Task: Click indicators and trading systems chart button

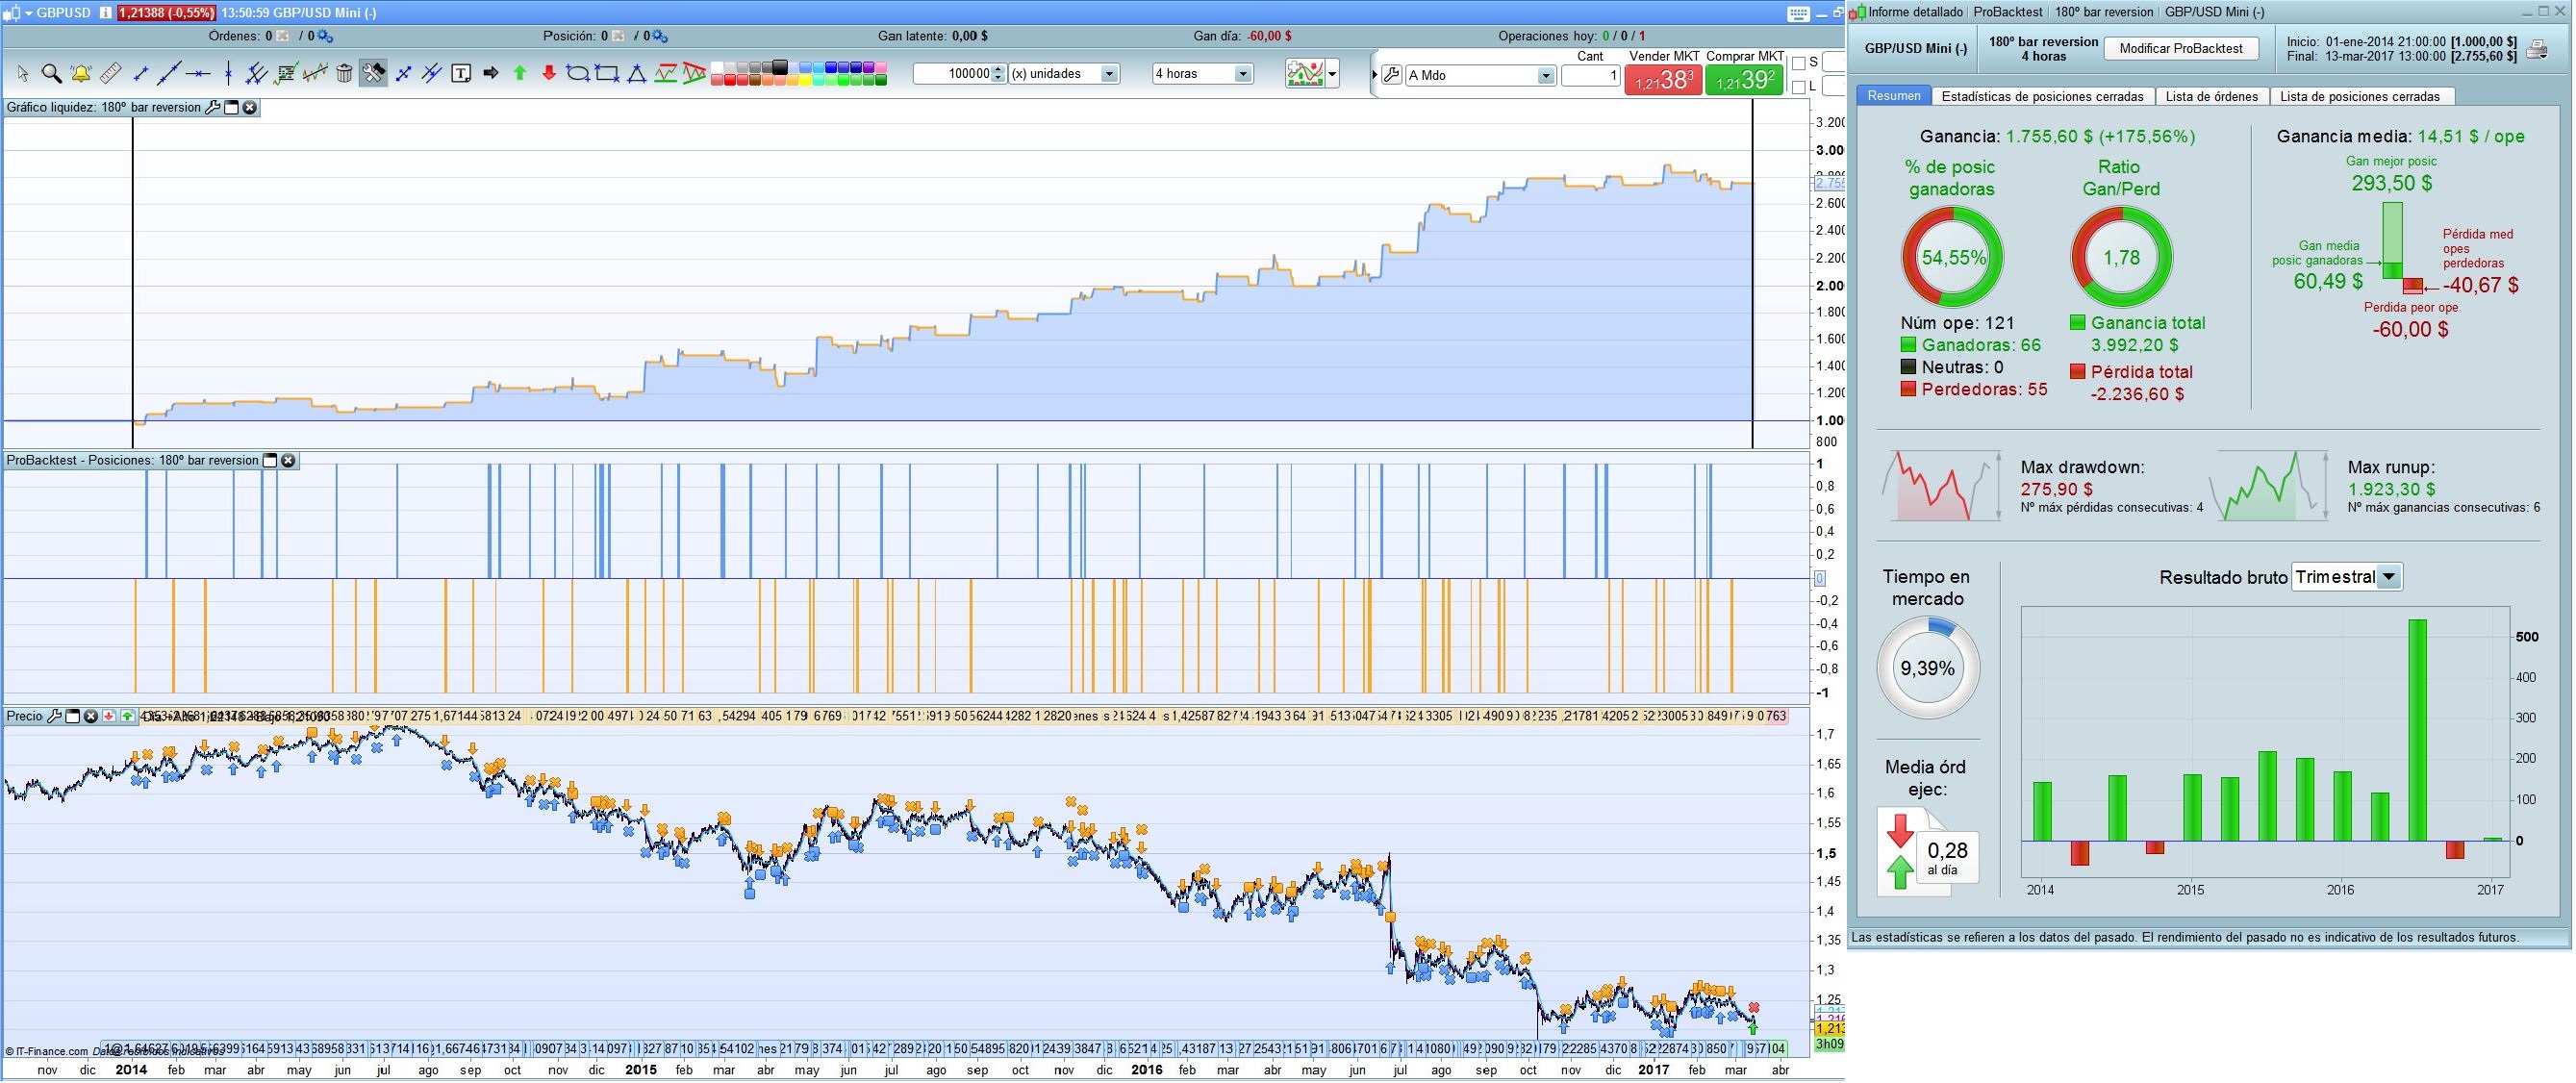Action: click(x=1305, y=74)
